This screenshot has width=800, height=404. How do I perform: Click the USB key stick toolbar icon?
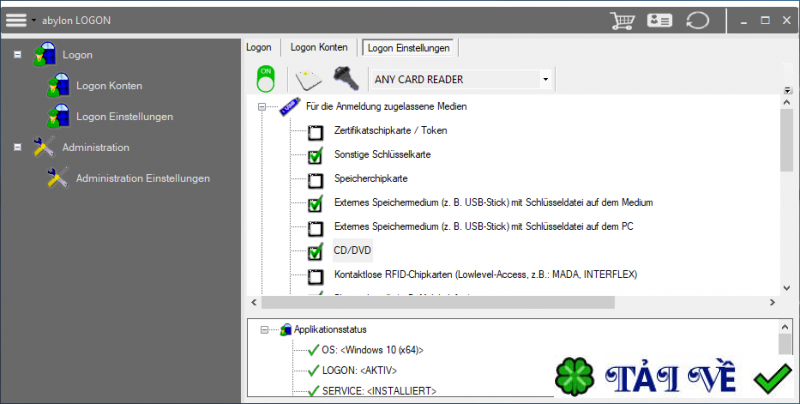pyautogui.click(x=347, y=79)
